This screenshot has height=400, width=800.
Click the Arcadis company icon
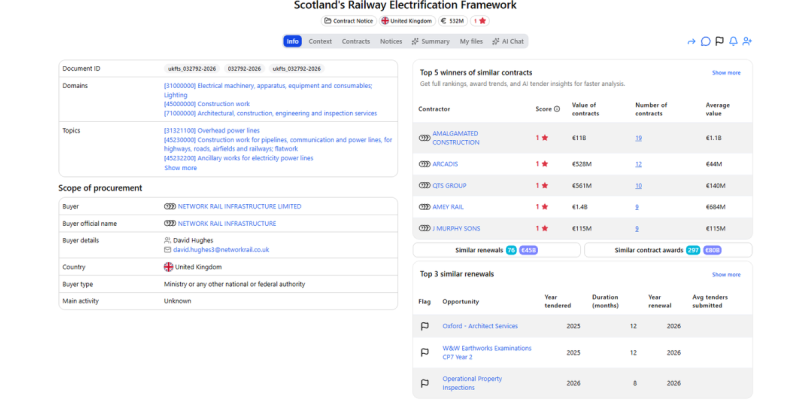click(424, 164)
